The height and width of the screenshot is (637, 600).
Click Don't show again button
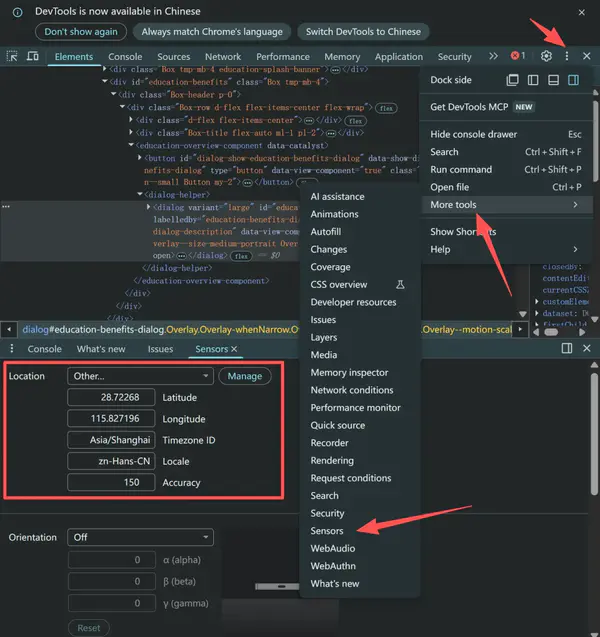click(x=81, y=32)
